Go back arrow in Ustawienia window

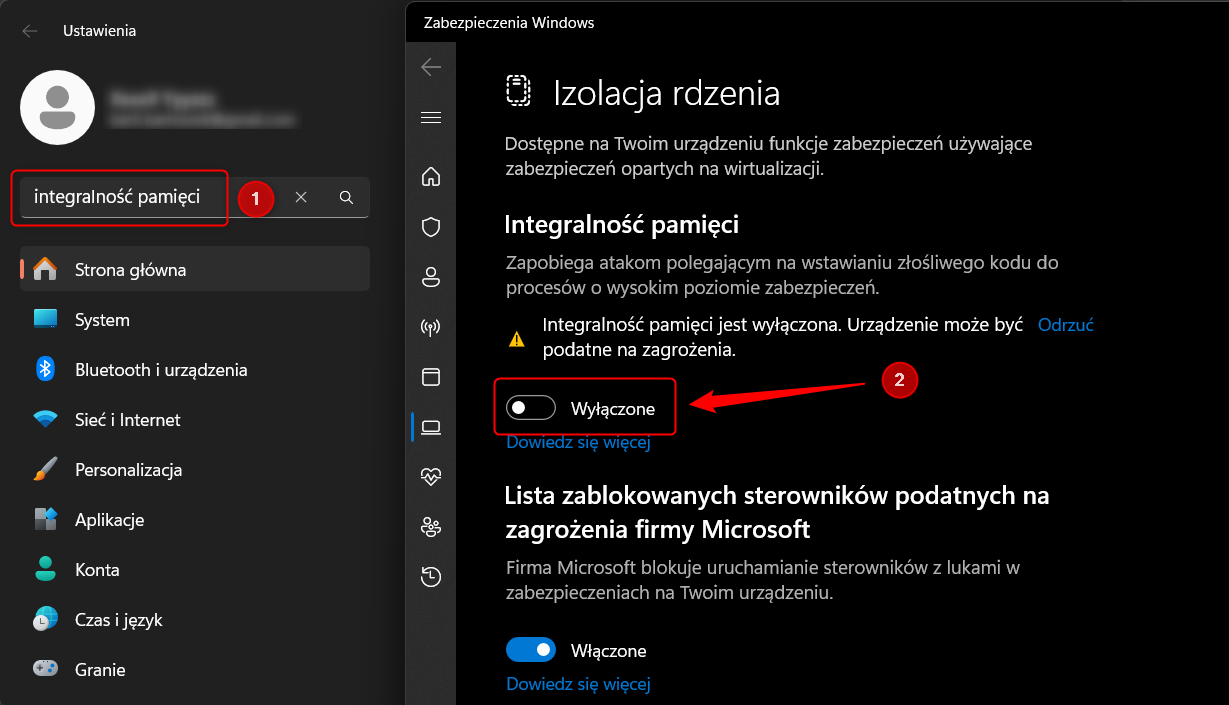[30, 31]
